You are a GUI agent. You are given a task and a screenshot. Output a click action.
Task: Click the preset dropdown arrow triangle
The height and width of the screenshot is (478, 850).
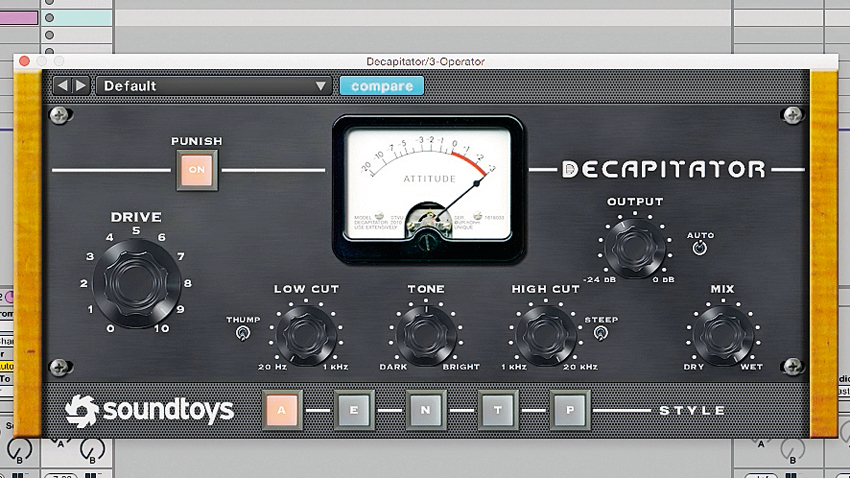(320, 86)
